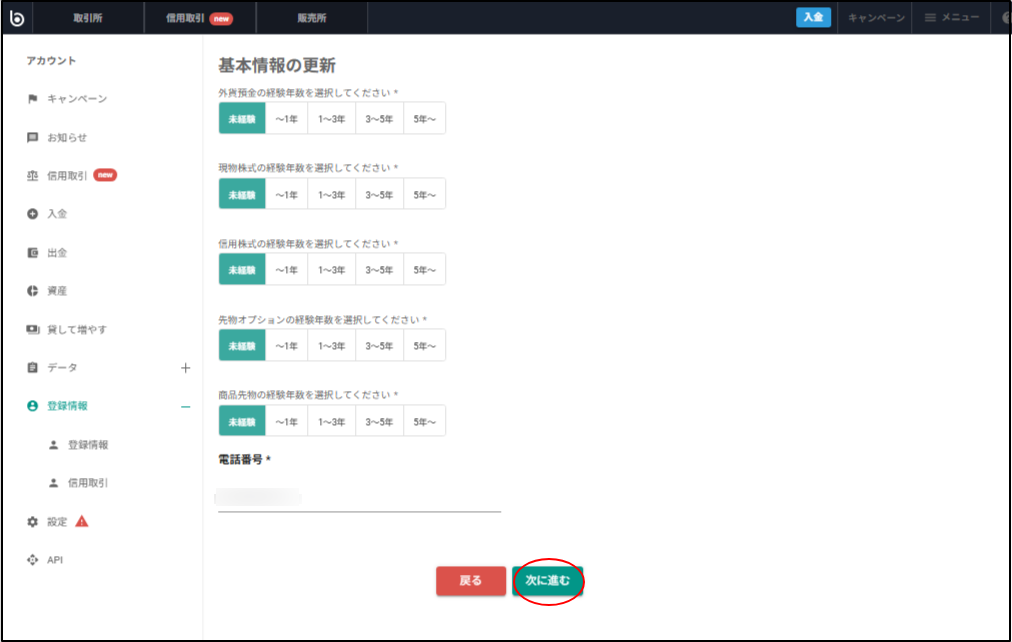Select 5年〜 for foreign currency deposit experience
This screenshot has width=1012, height=642.
click(425, 119)
